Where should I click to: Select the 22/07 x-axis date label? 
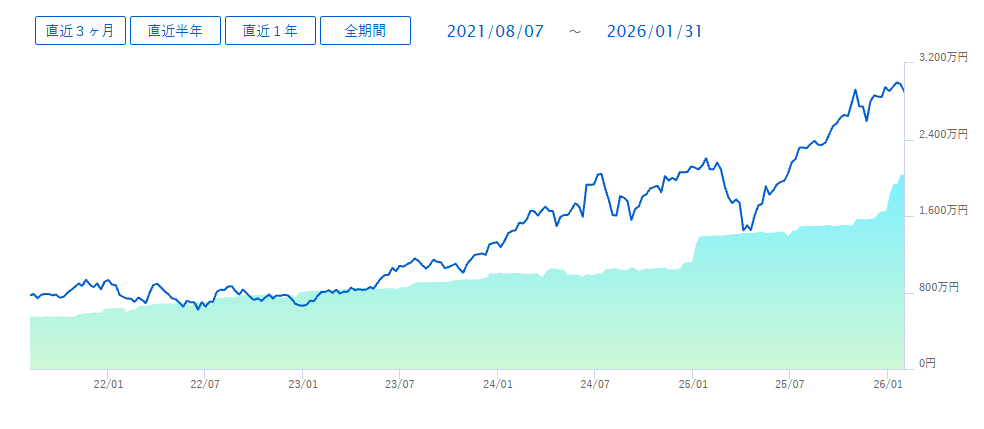click(x=204, y=383)
